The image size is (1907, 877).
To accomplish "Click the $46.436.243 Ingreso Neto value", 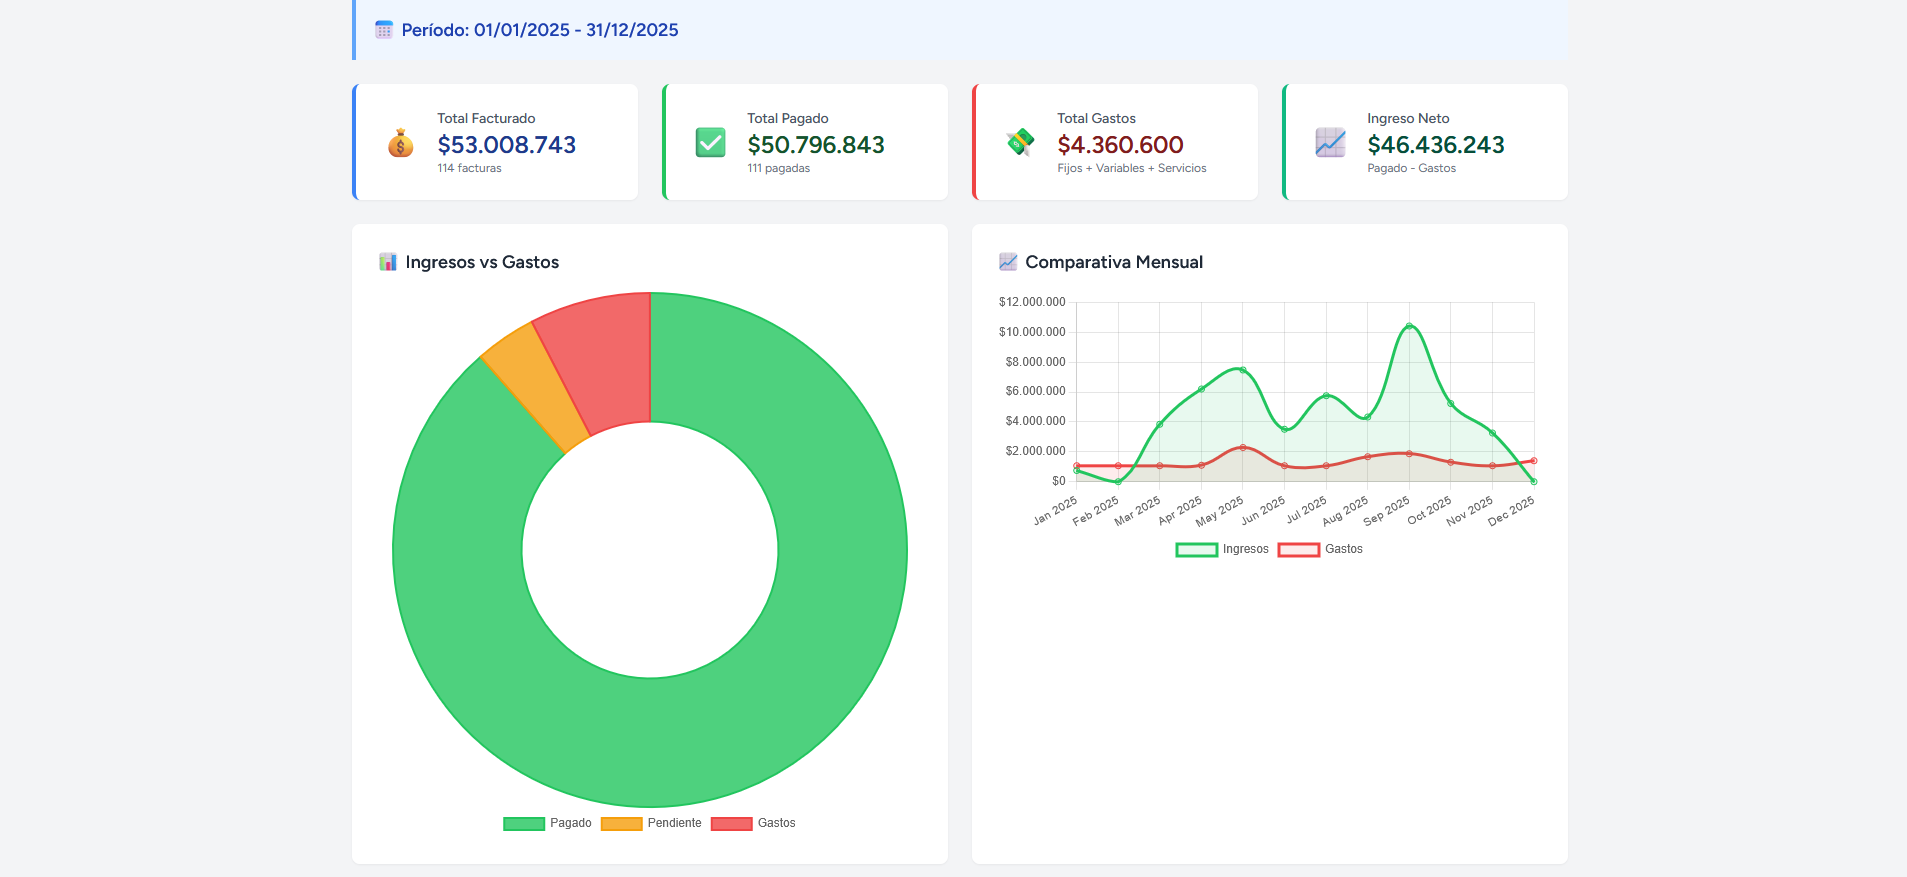I will (x=1435, y=145).
